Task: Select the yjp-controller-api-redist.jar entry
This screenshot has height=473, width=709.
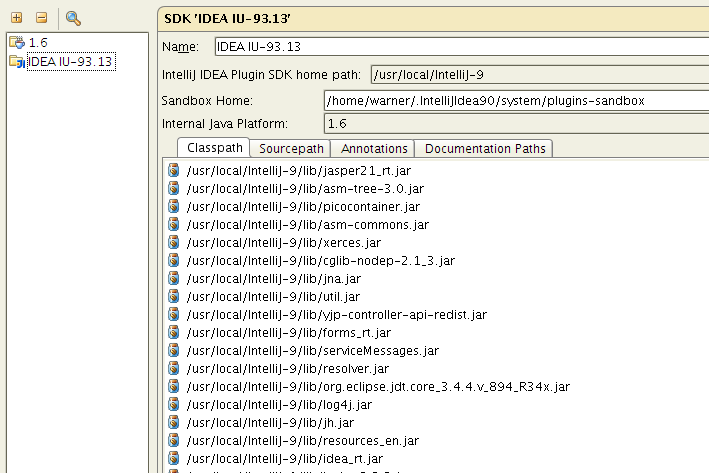Action: click(337, 315)
